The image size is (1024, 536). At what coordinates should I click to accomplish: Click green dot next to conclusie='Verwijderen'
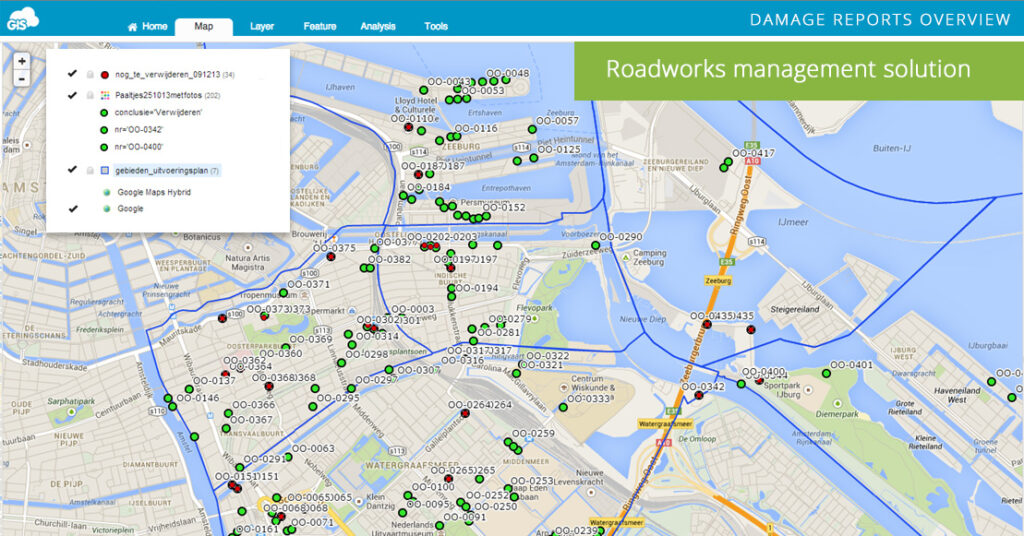point(104,113)
